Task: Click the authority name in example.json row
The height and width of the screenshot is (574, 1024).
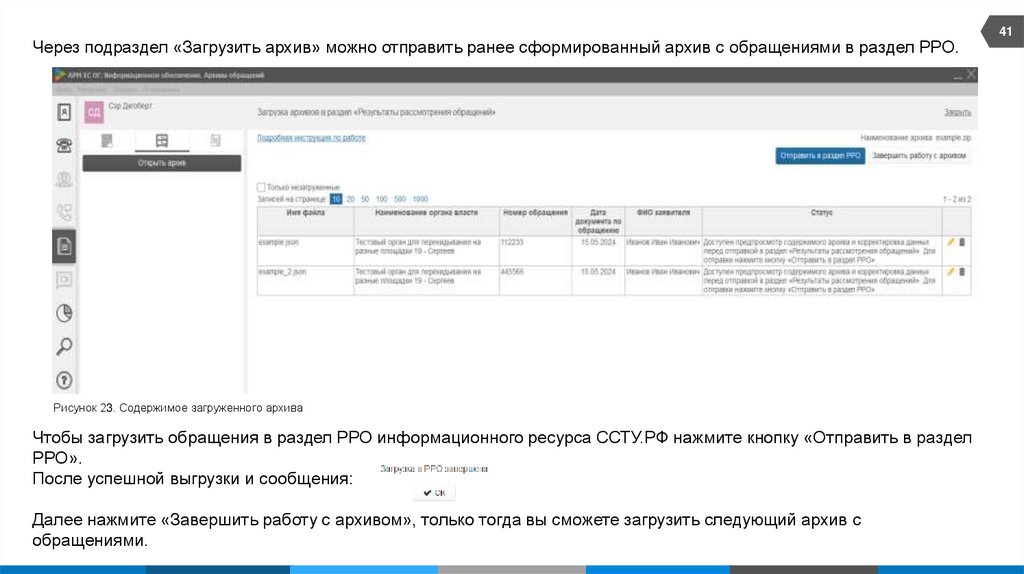Action: [x=418, y=246]
